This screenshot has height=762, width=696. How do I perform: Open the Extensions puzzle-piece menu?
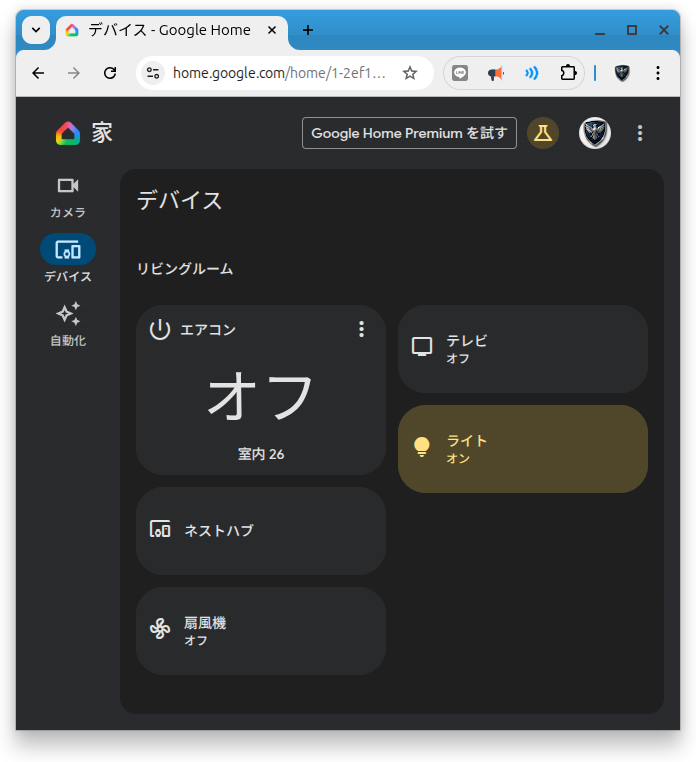(568, 73)
